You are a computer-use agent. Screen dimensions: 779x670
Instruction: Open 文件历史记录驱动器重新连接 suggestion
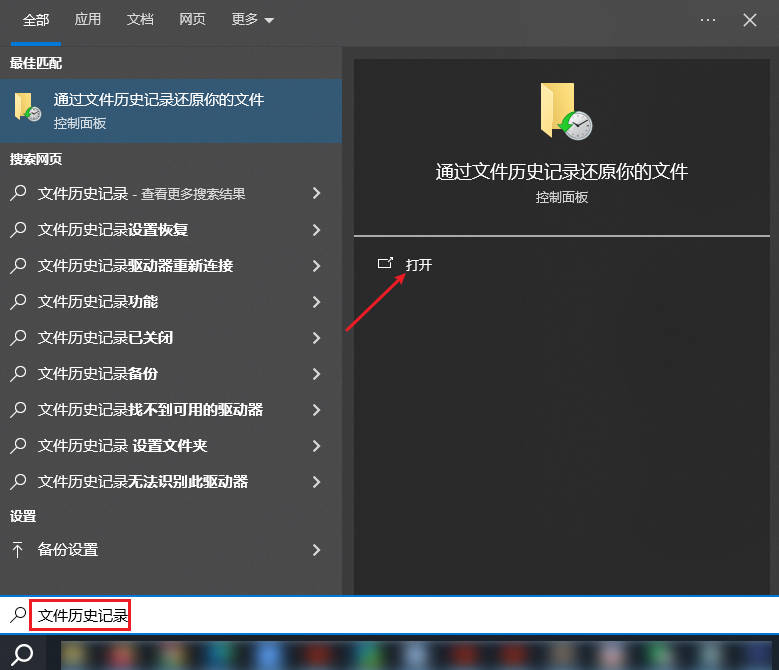coord(135,265)
